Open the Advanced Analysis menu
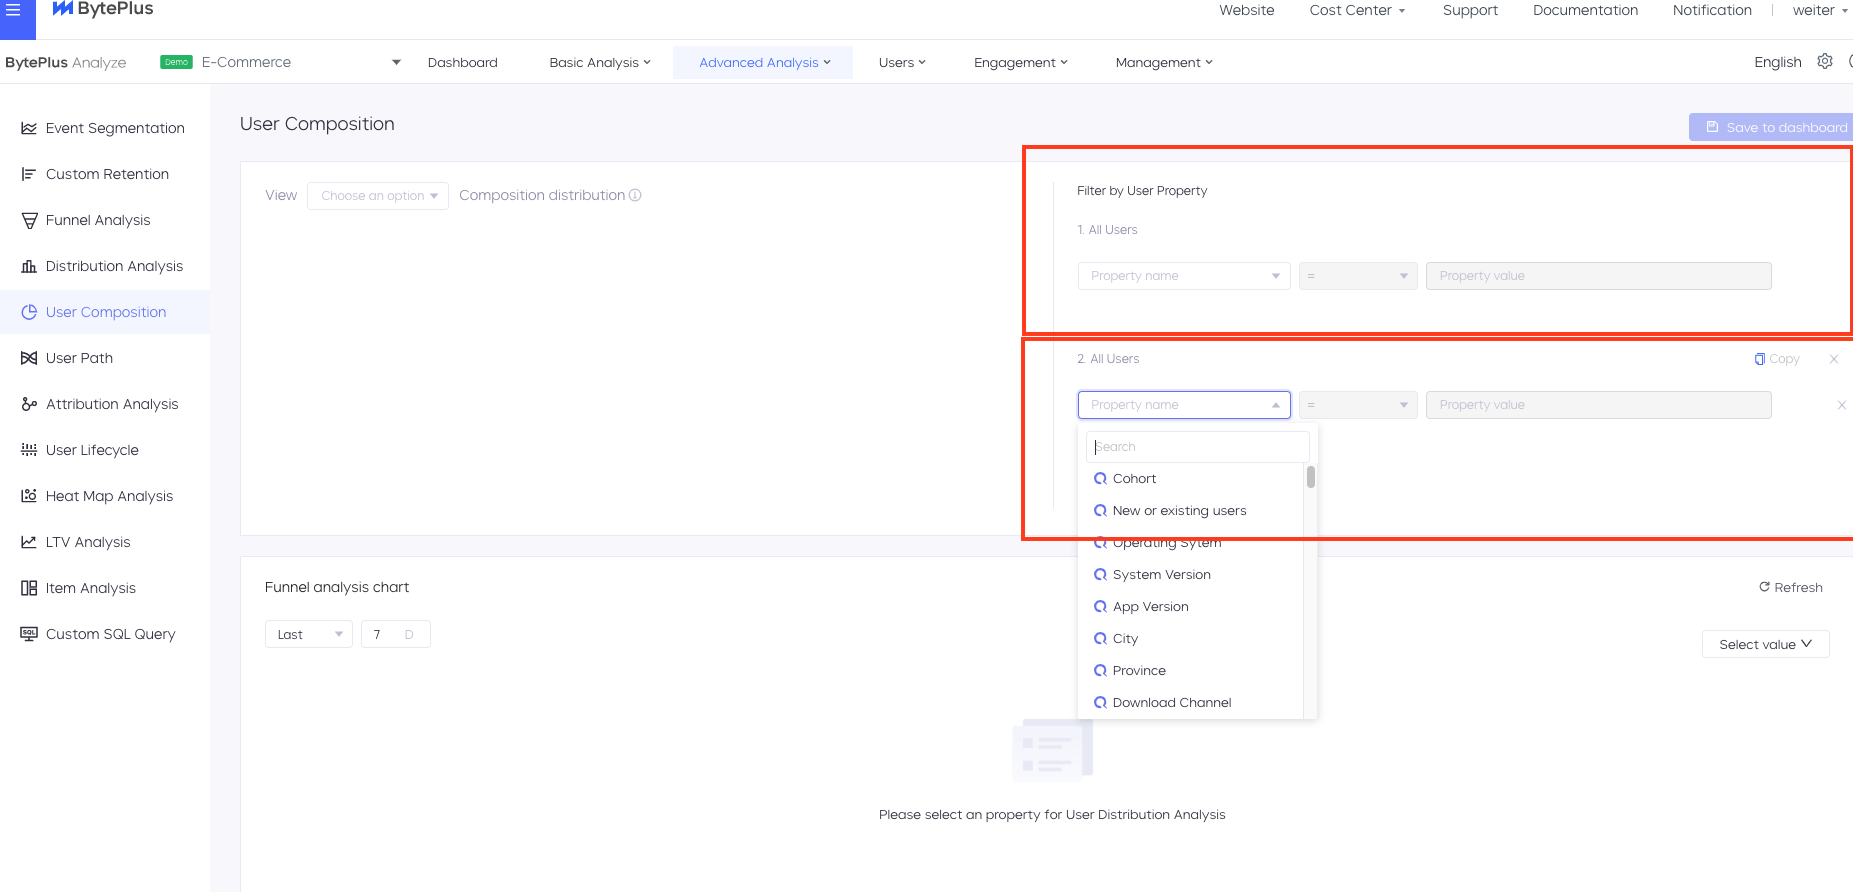 point(764,62)
